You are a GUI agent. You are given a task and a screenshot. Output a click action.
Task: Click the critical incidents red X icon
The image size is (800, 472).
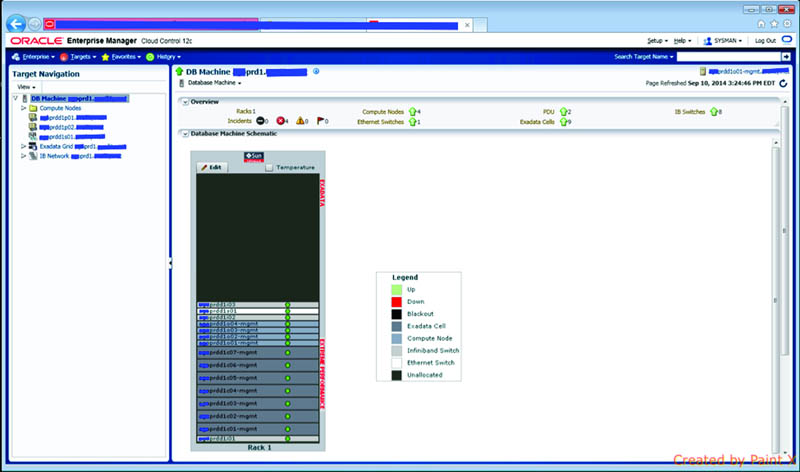tap(280, 121)
